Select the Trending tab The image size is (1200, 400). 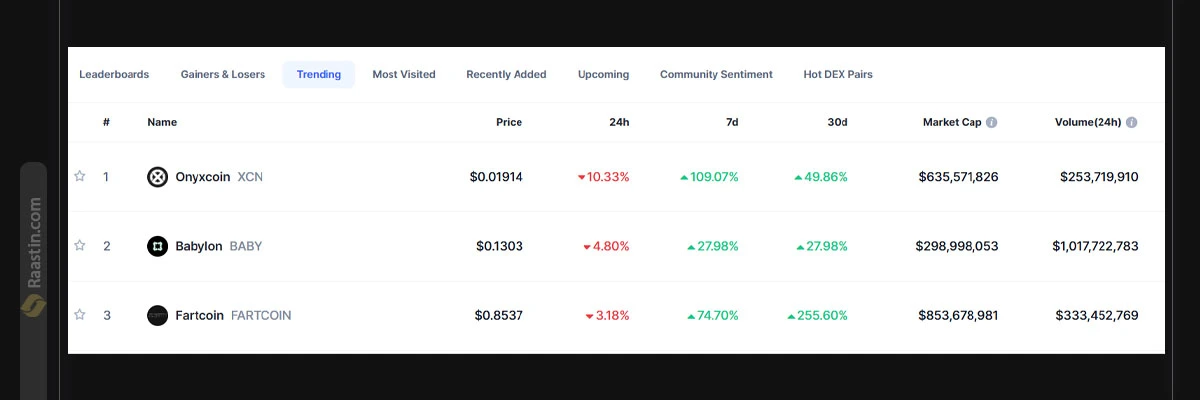point(319,74)
